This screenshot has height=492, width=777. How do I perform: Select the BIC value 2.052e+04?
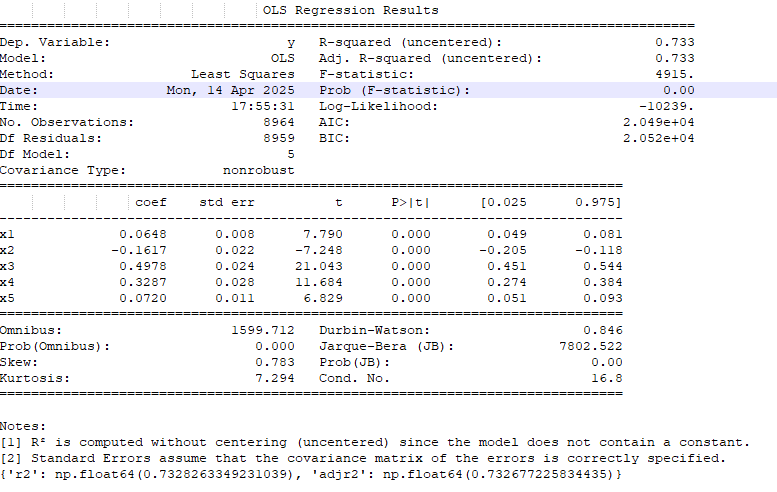pos(659,138)
